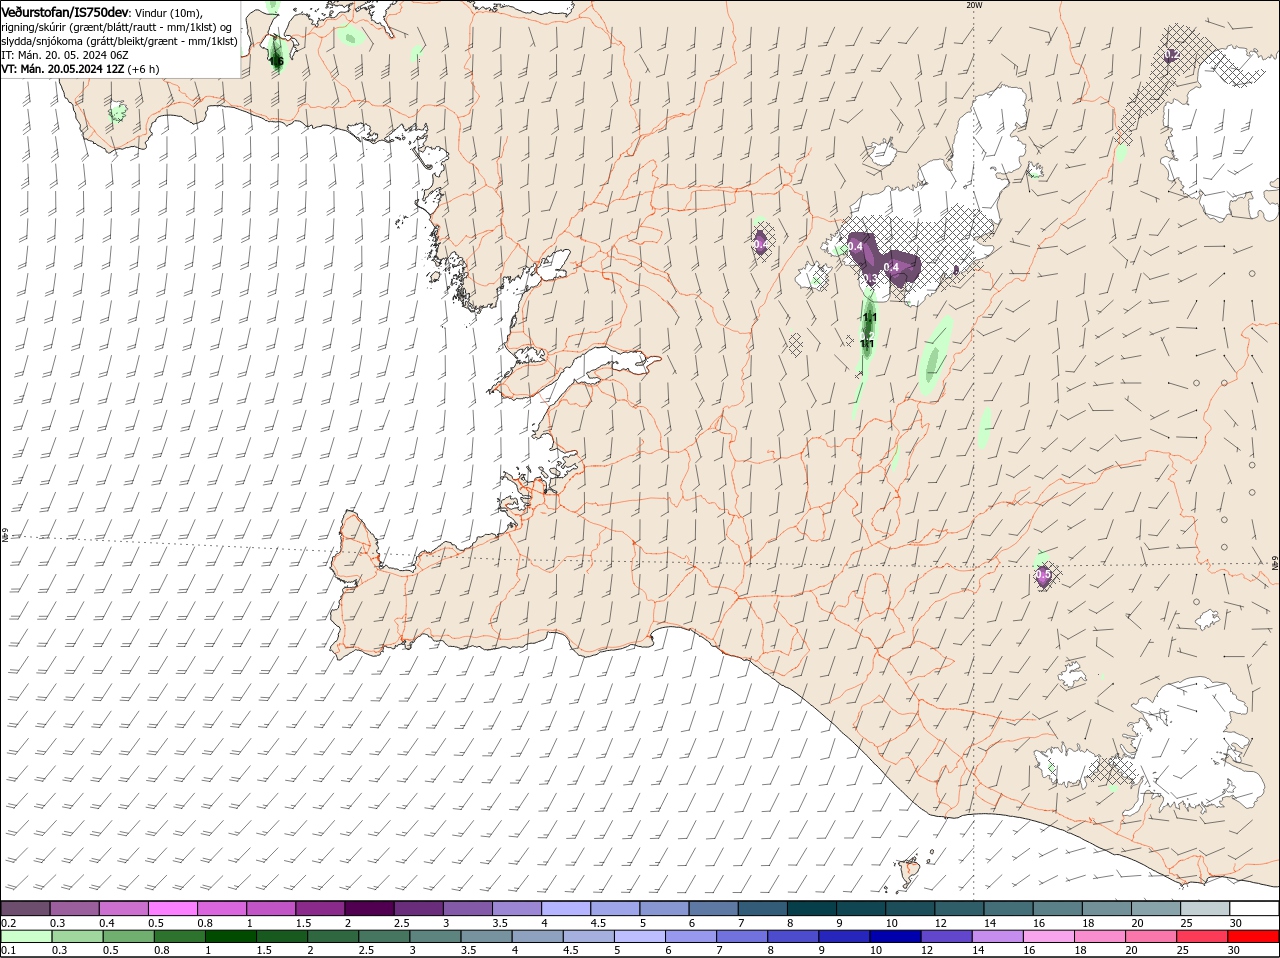Viewport: 1280px width, 958px height.
Task: Pick lower legend swatch between 18 and 20
Action: [x=1102, y=936]
